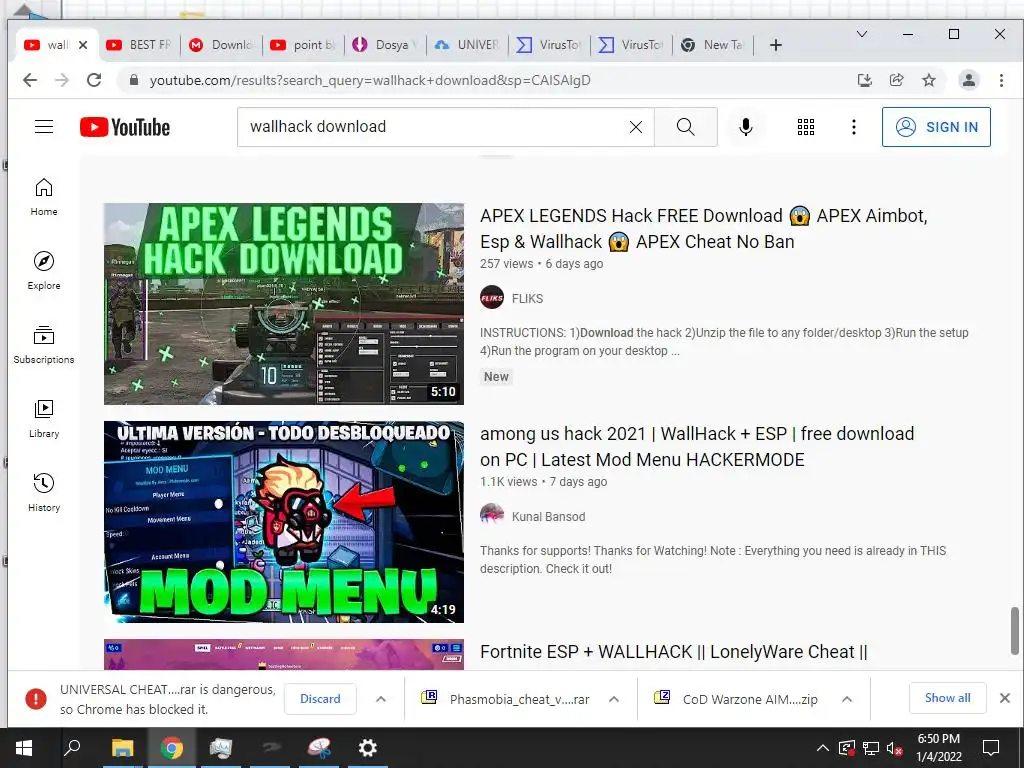Switch to the Dosya tab
This screenshot has height=768, width=1024.
click(x=385, y=44)
